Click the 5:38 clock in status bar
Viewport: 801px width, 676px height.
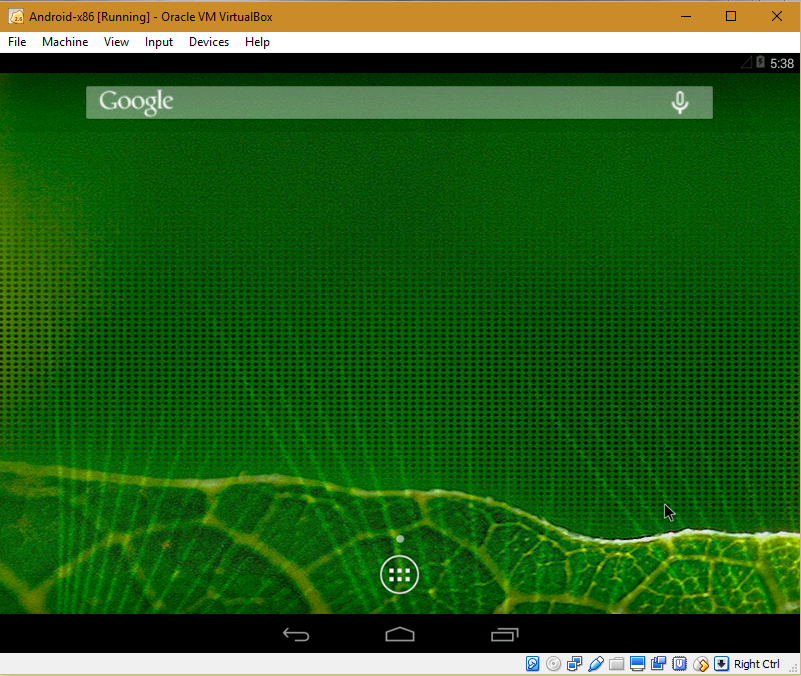[782, 63]
